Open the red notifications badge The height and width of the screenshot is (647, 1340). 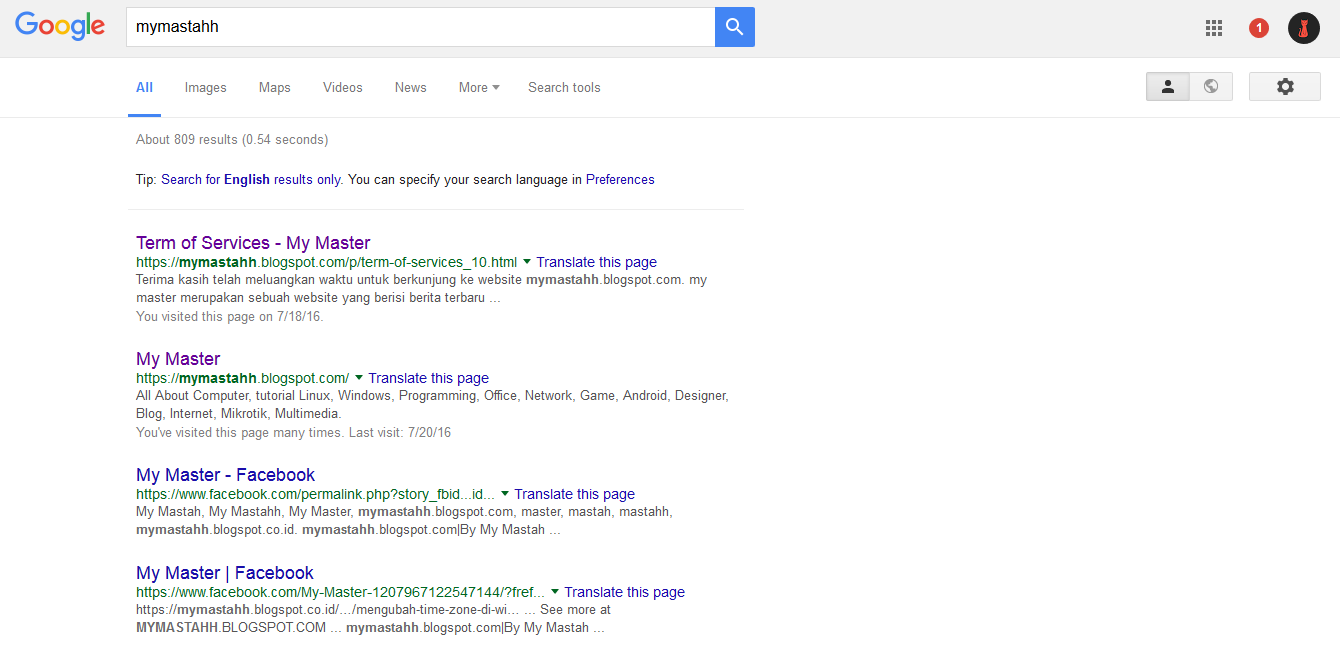pos(1259,28)
